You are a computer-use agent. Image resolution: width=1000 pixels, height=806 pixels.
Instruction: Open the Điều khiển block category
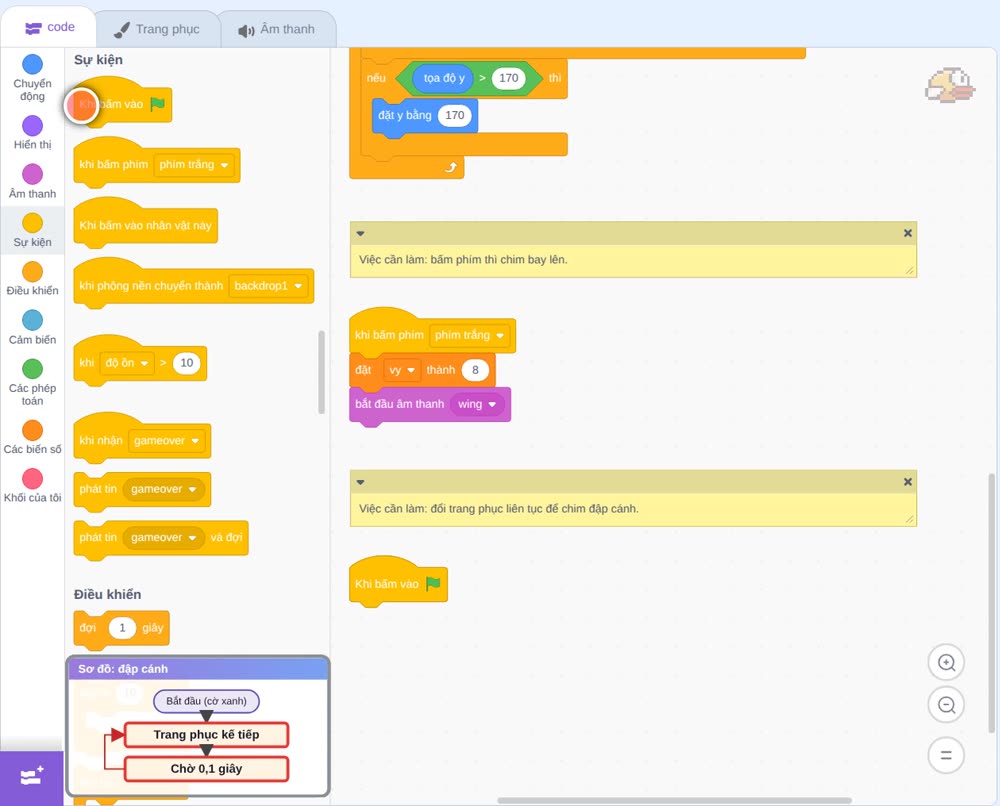click(32, 279)
